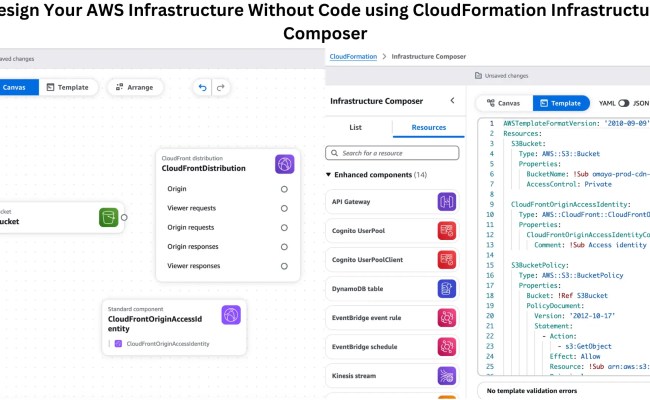Click 'No template validation errors' status
Screen dimensions: 650x400
coord(532,390)
